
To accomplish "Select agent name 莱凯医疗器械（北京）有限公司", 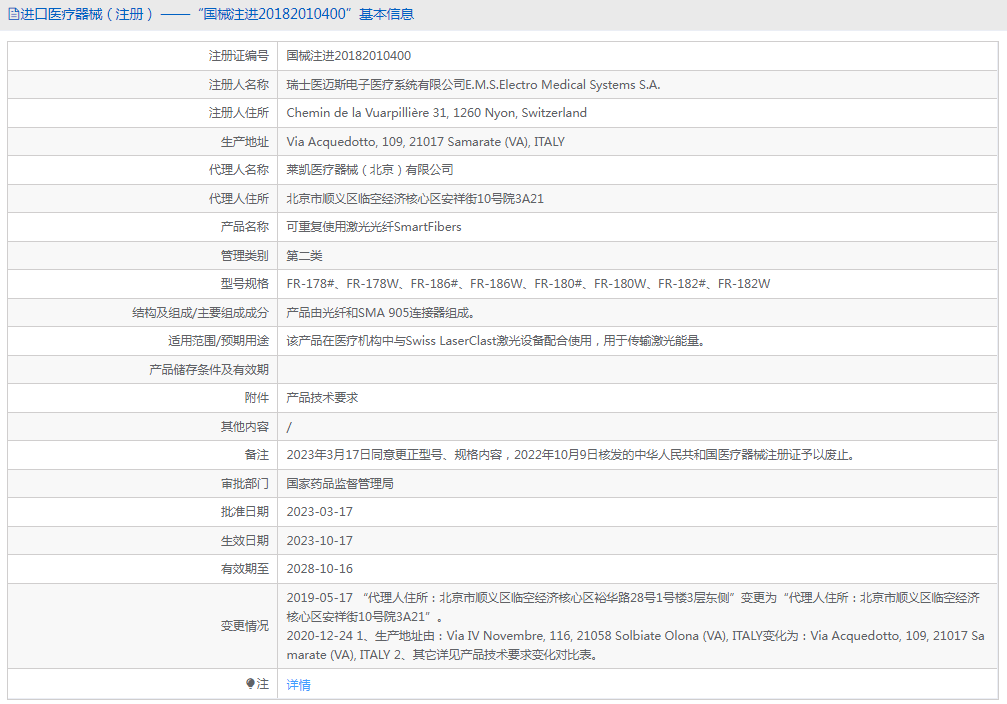I will click(369, 170).
